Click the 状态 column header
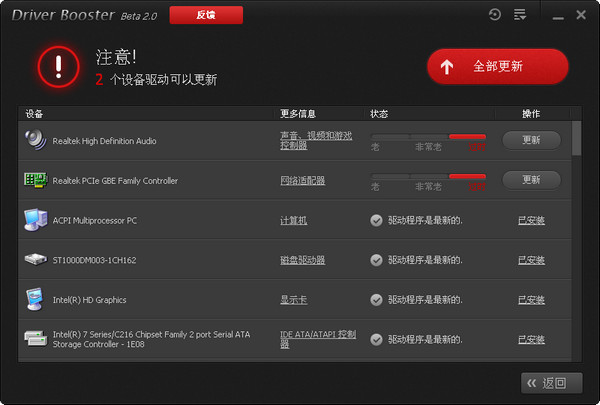The width and height of the screenshot is (600, 405). [x=379, y=114]
